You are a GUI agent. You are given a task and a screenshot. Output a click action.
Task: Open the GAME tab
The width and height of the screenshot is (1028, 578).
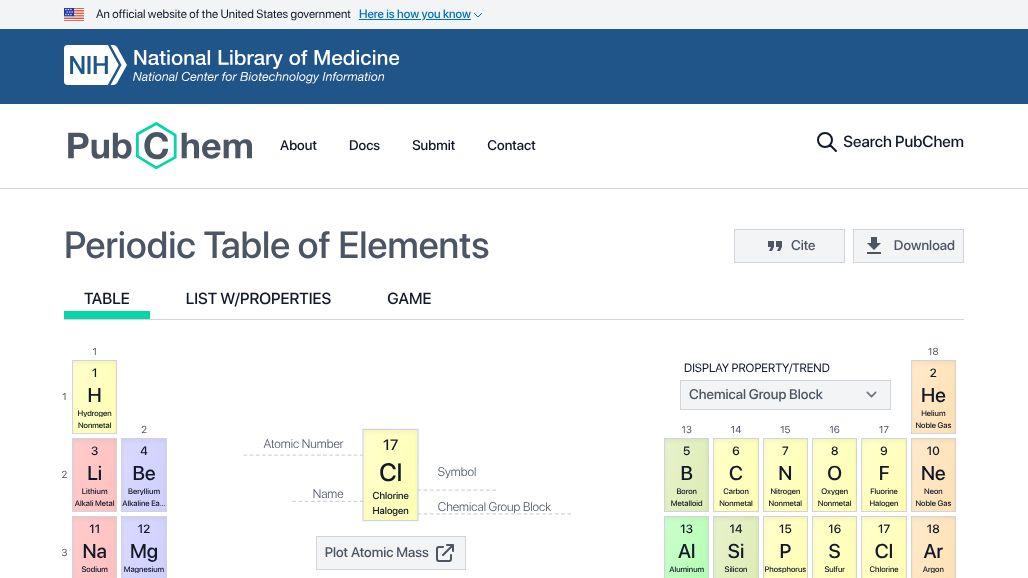(409, 298)
